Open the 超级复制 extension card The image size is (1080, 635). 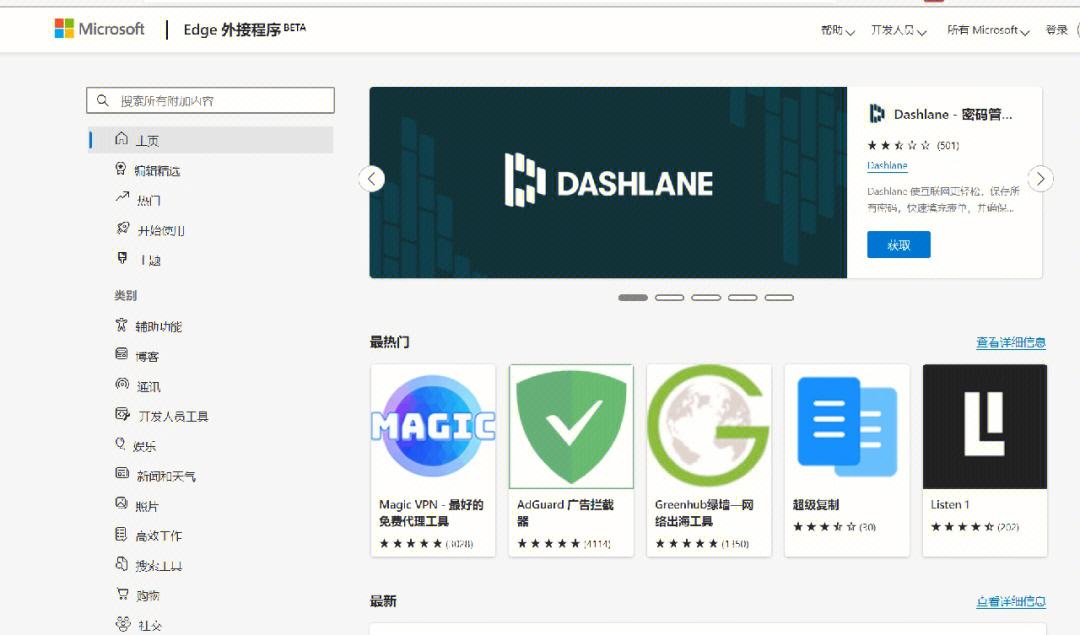point(847,460)
